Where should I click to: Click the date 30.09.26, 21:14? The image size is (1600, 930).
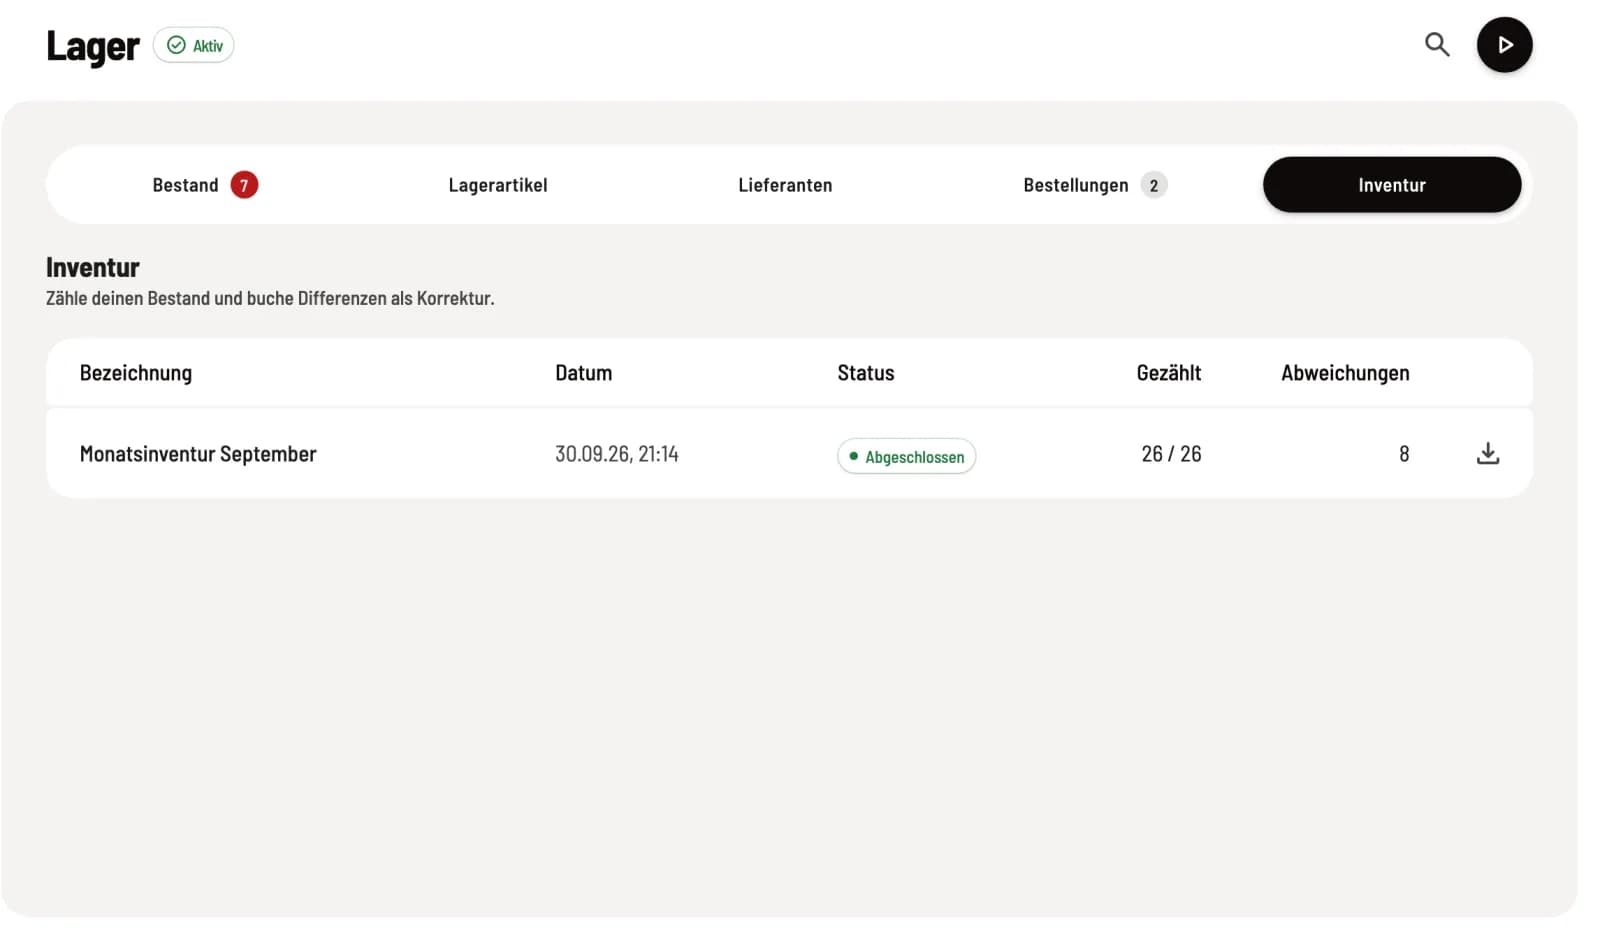click(617, 454)
